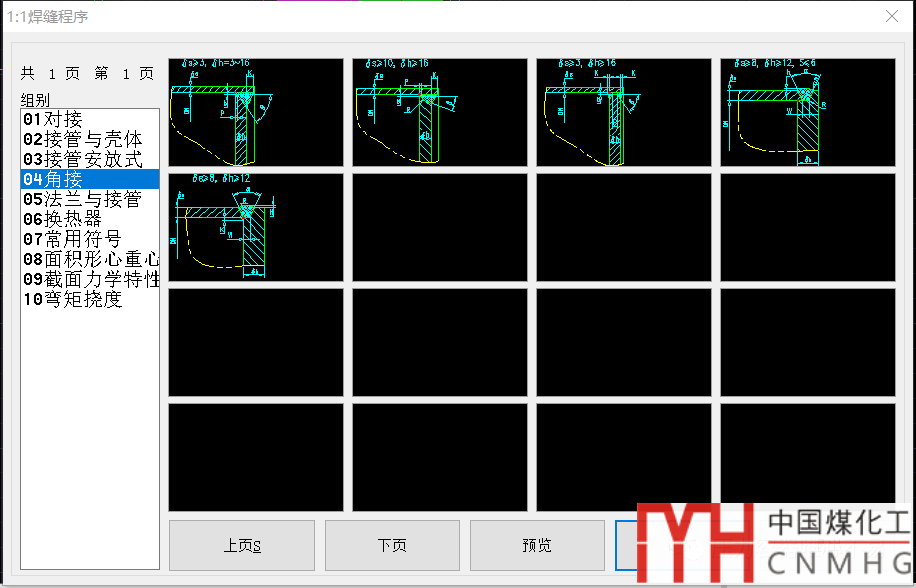Image resolution: width=916 pixels, height=588 pixels.
Task: Go to next page with 下页
Action: click(392, 545)
